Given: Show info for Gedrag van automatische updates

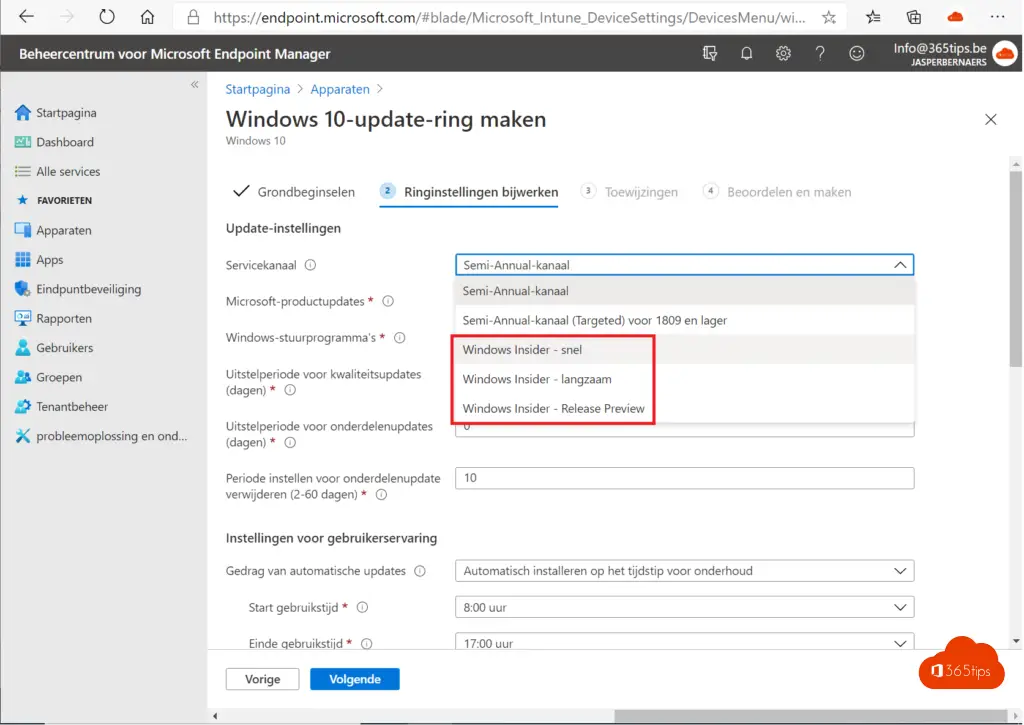Looking at the screenshot, I should coord(420,571).
